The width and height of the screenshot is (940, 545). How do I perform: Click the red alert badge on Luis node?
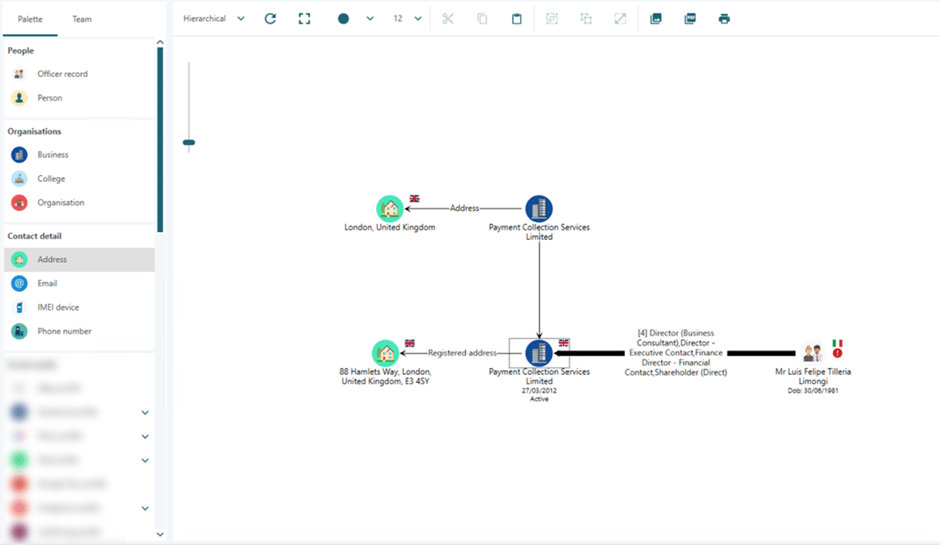pos(837,353)
